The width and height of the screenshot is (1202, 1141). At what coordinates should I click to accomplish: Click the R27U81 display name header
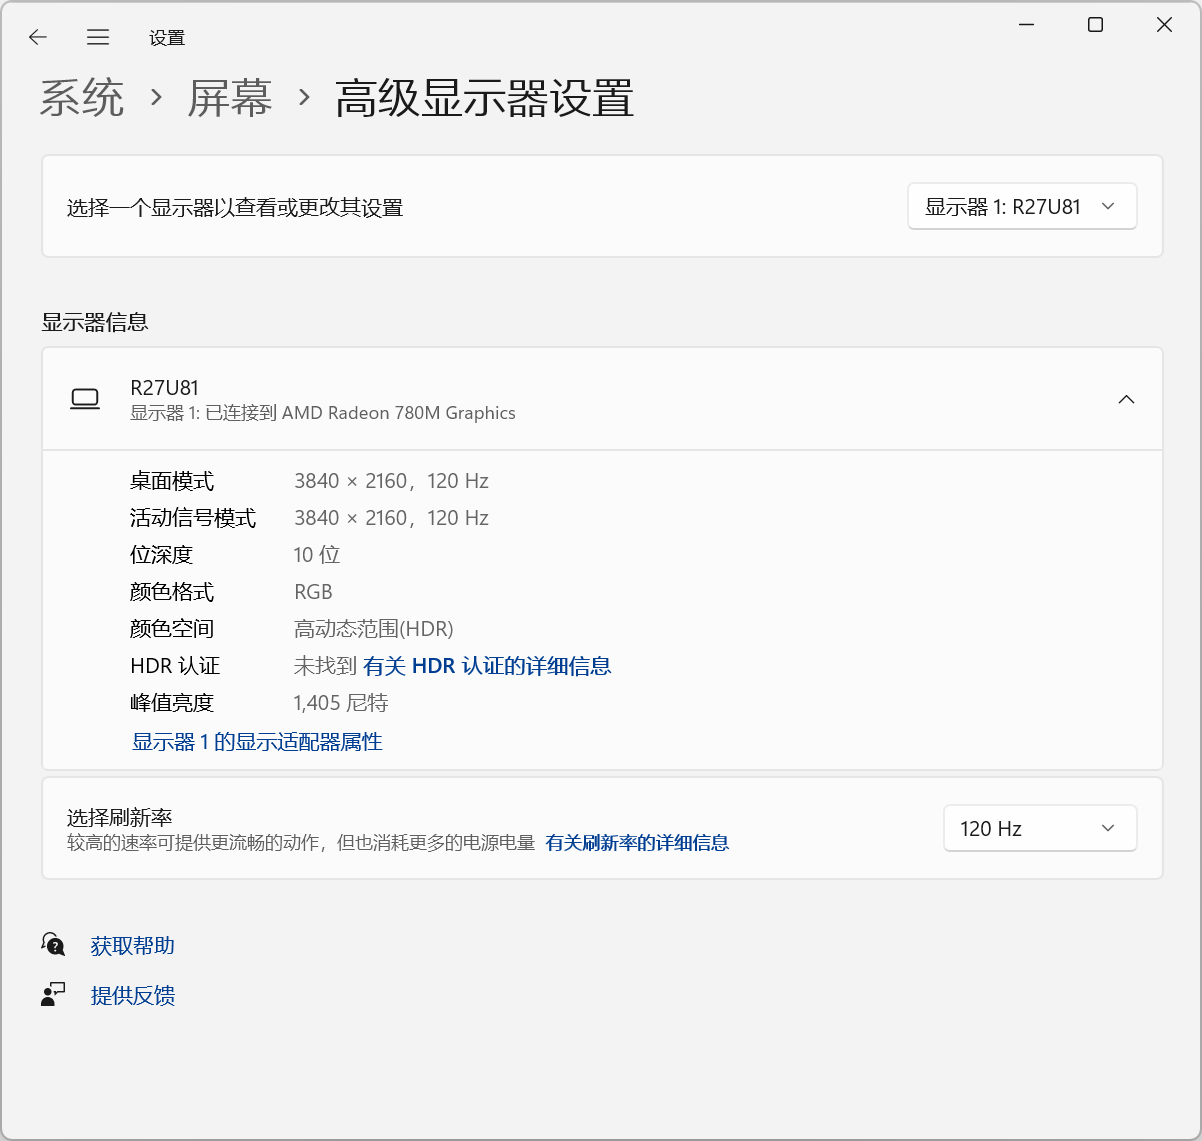pos(165,388)
